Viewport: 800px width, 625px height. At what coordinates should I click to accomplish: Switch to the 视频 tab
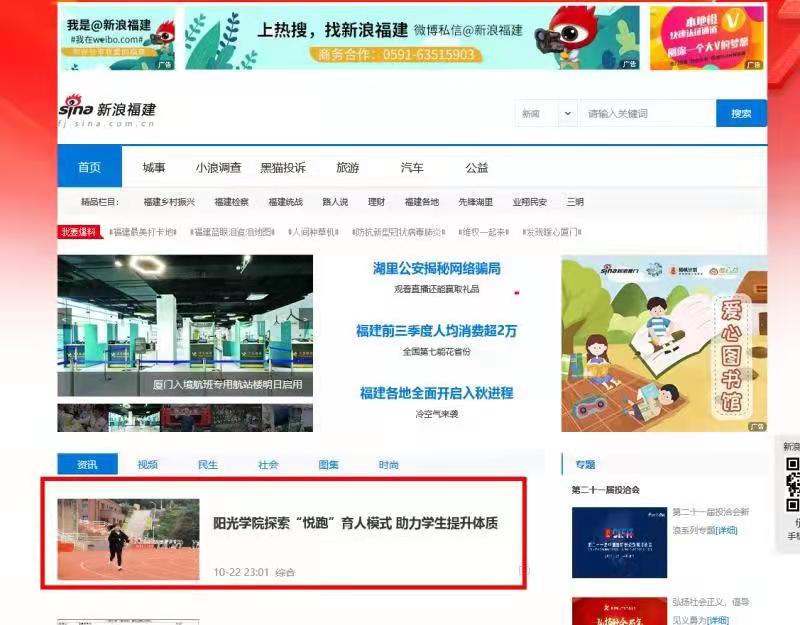point(147,464)
